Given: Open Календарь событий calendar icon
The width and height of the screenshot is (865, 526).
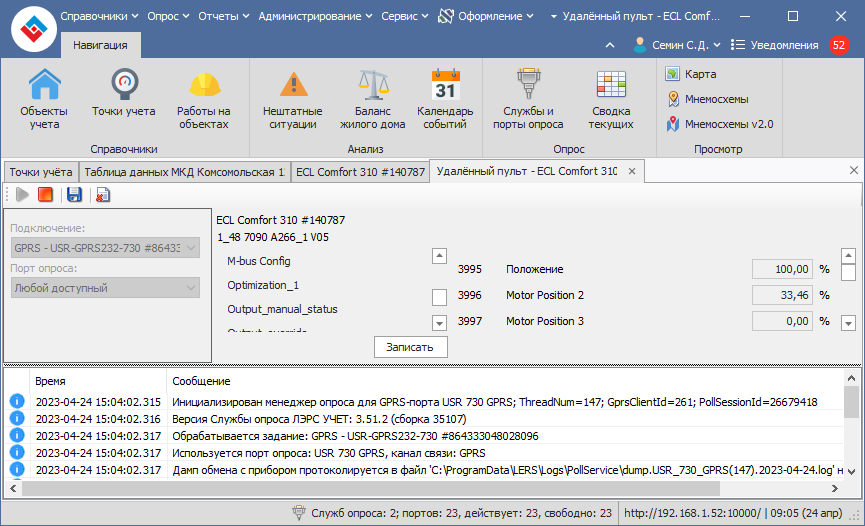Looking at the screenshot, I should click(x=445, y=99).
